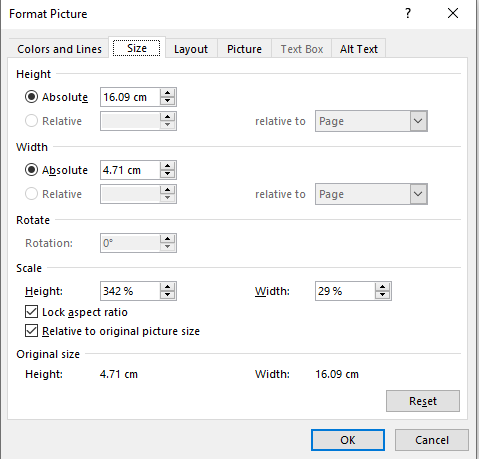Viewport: 479px width, 459px height.
Task: Increase absolute width with up arrow
Action: pos(167,166)
